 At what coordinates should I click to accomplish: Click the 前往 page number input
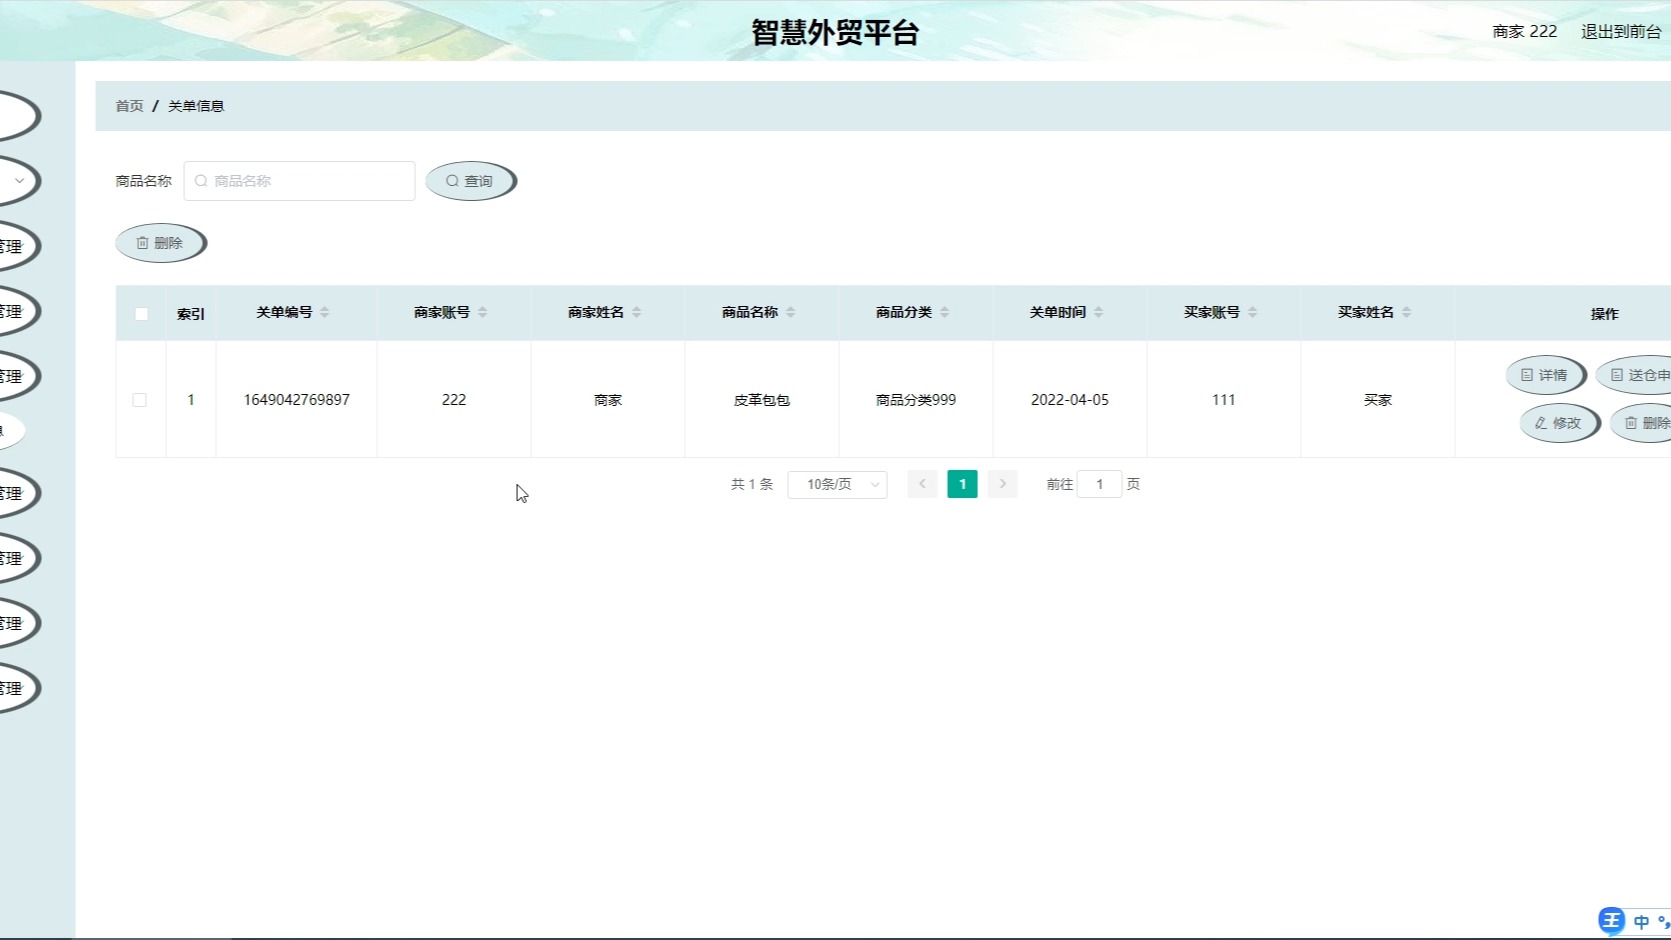[1099, 484]
